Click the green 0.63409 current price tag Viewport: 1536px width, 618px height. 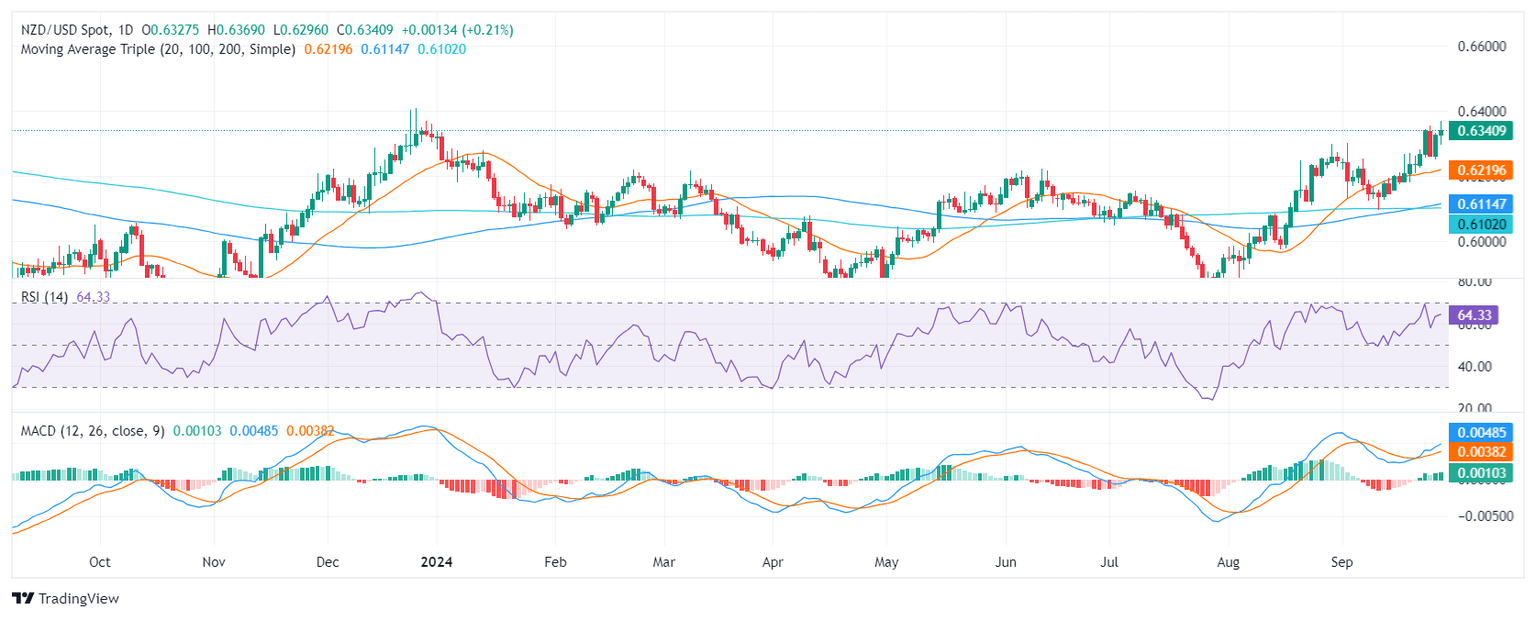[1482, 130]
